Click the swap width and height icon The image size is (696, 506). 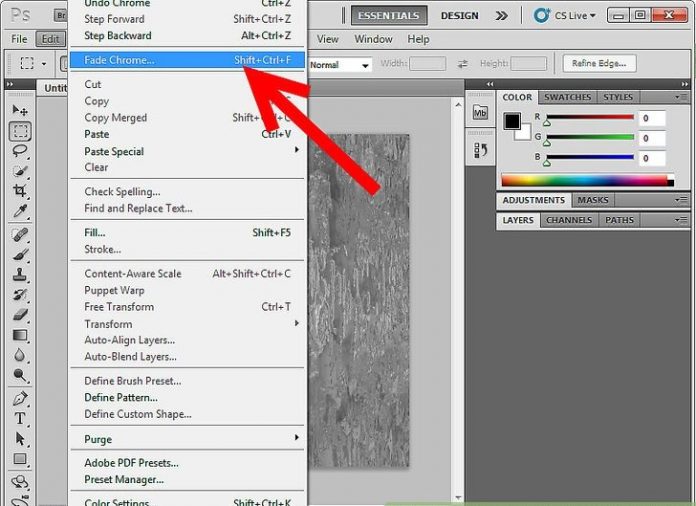point(462,64)
